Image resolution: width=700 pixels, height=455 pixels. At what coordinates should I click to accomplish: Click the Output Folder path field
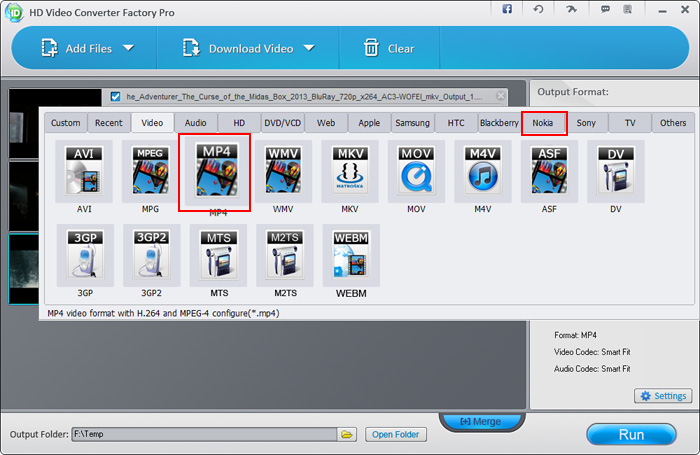tap(204, 434)
